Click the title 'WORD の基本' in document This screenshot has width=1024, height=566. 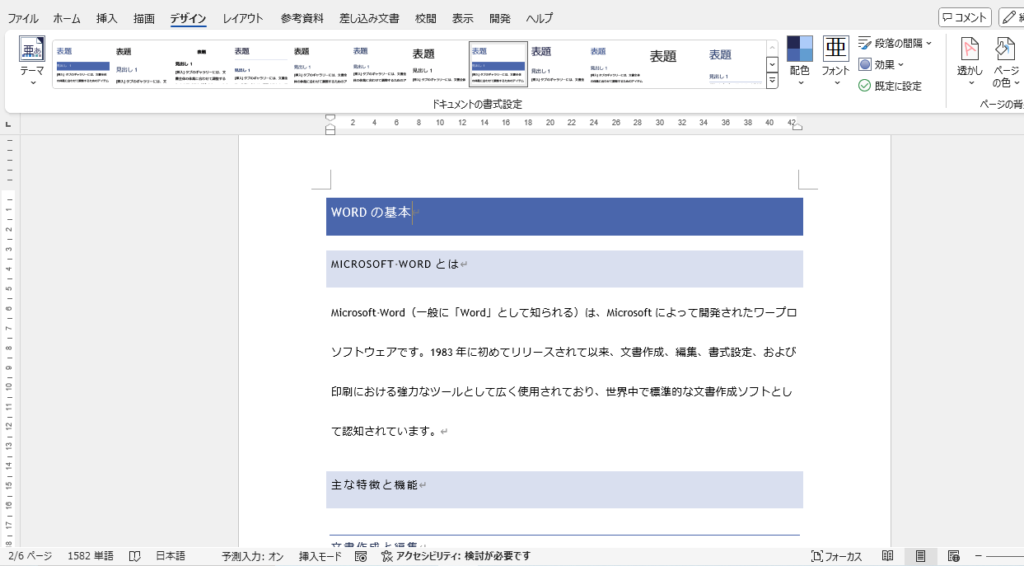click(x=370, y=212)
